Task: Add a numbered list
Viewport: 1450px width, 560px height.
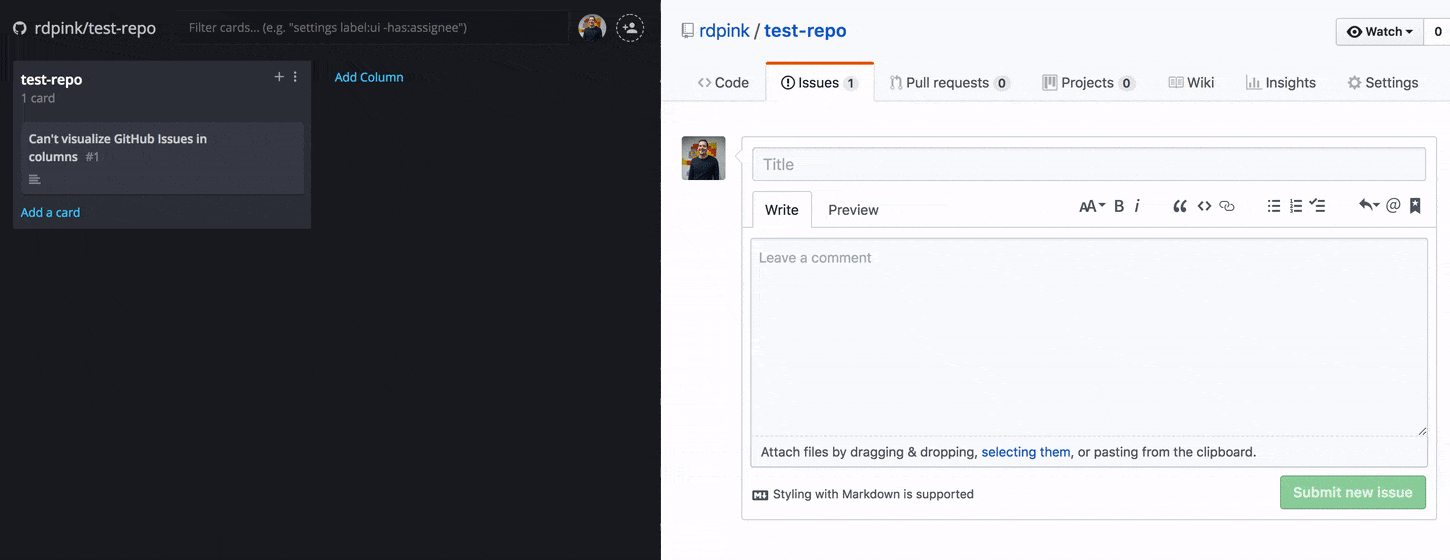Action: pos(1296,206)
